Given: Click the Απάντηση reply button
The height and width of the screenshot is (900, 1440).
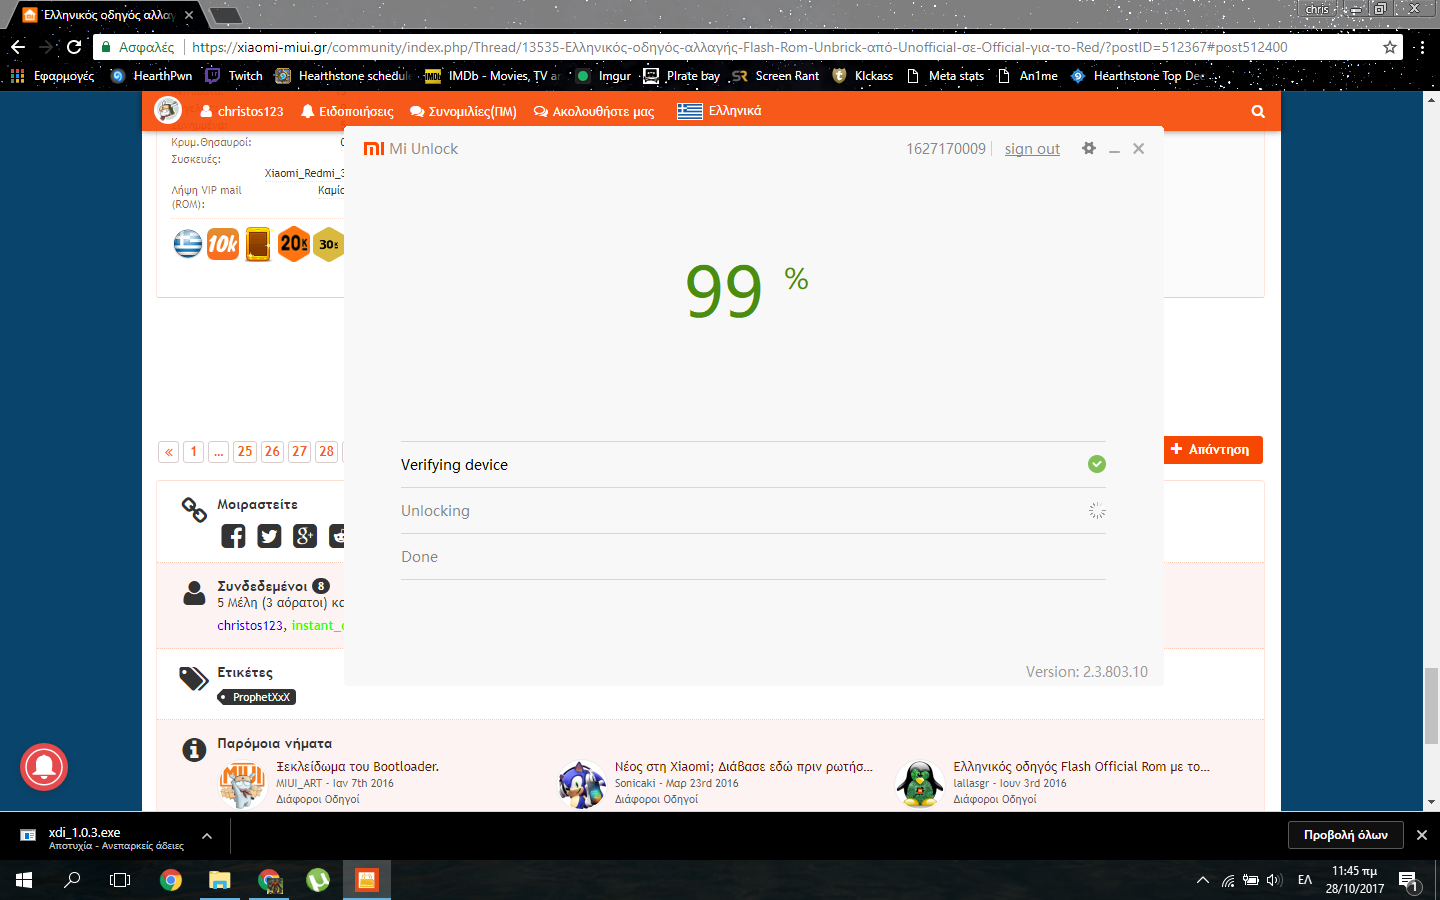Looking at the screenshot, I should click(x=1213, y=450).
